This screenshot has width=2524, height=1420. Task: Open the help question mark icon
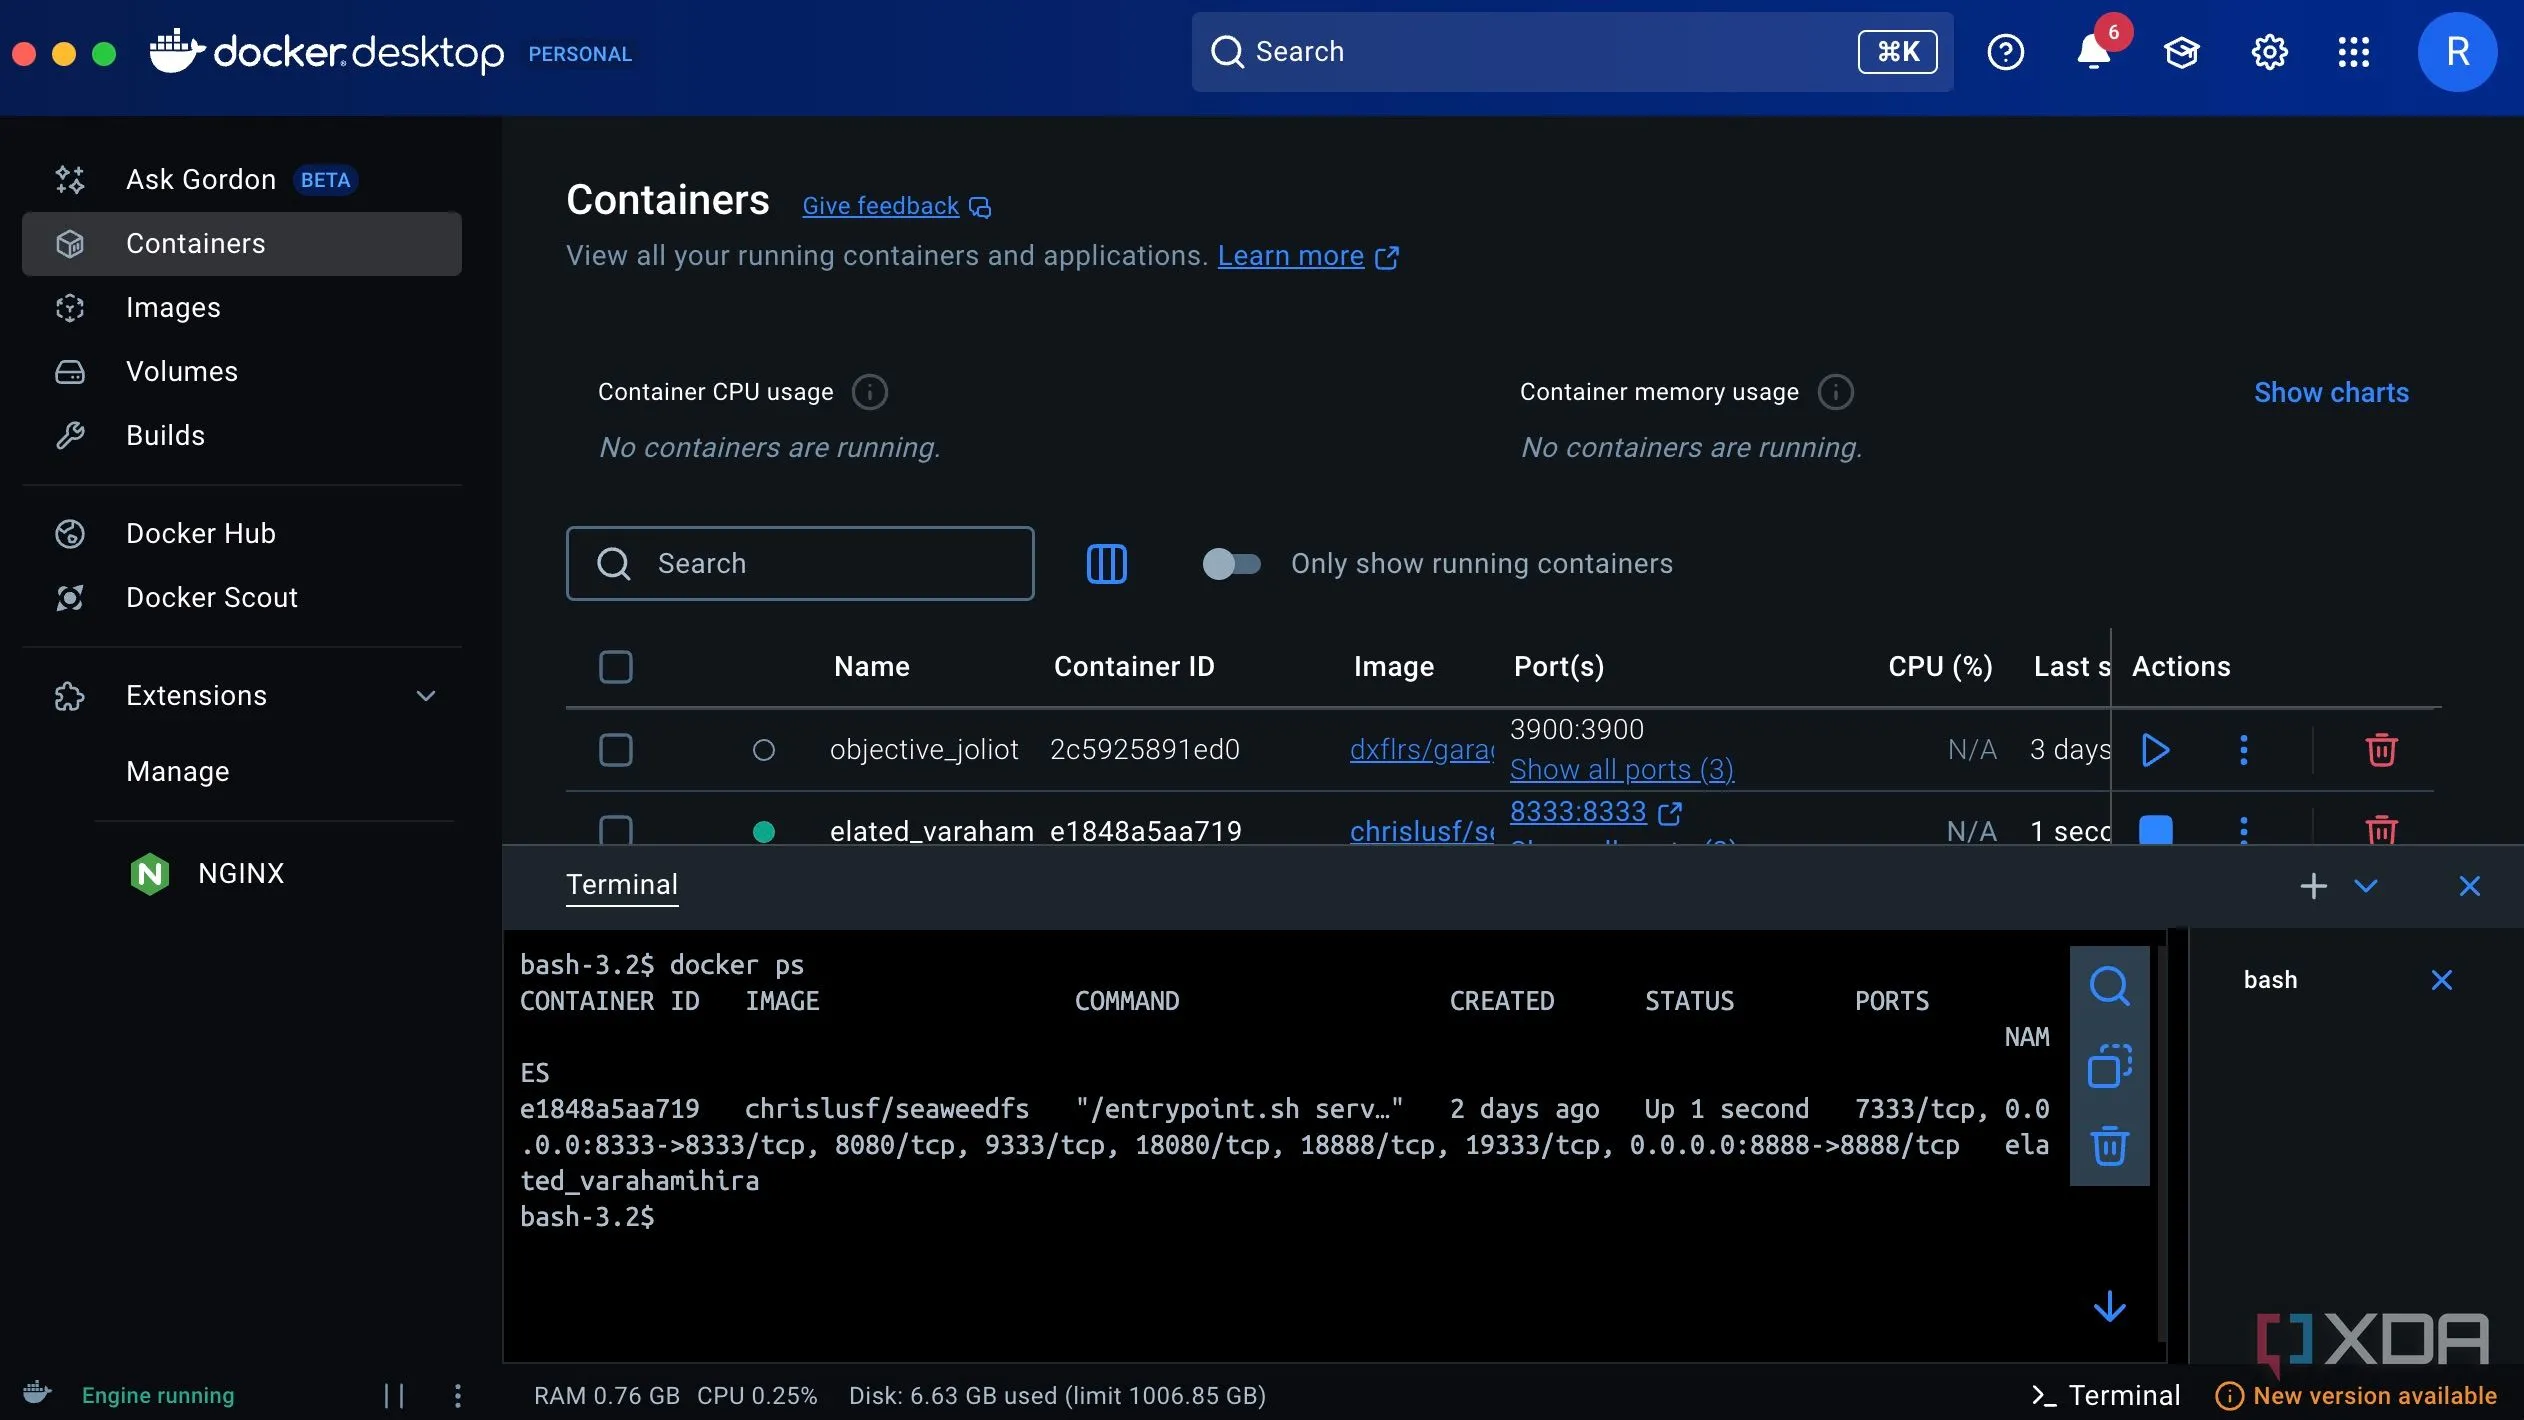click(x=2005, y=52)
